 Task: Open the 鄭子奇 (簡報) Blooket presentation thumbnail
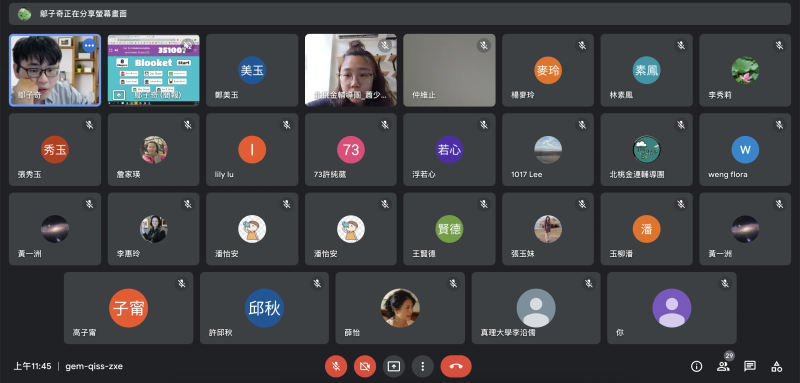click(154, 70)
